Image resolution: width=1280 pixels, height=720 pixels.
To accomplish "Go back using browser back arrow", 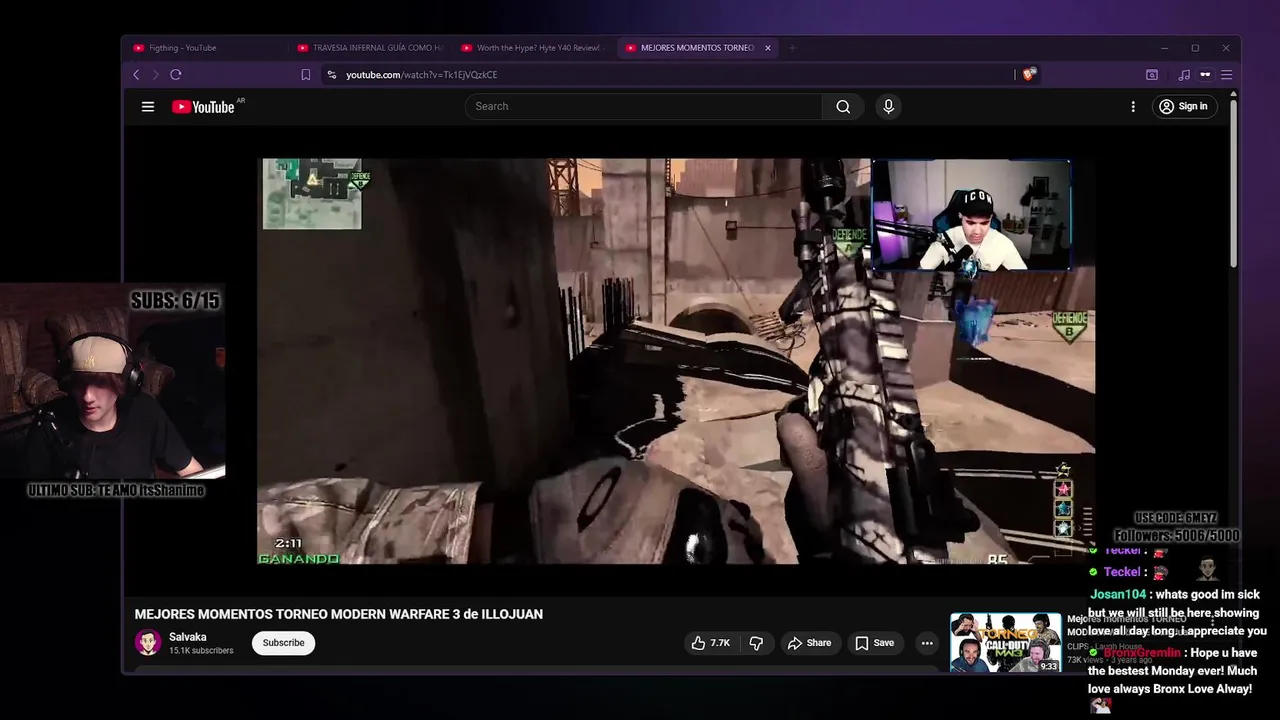I will 137,75.
